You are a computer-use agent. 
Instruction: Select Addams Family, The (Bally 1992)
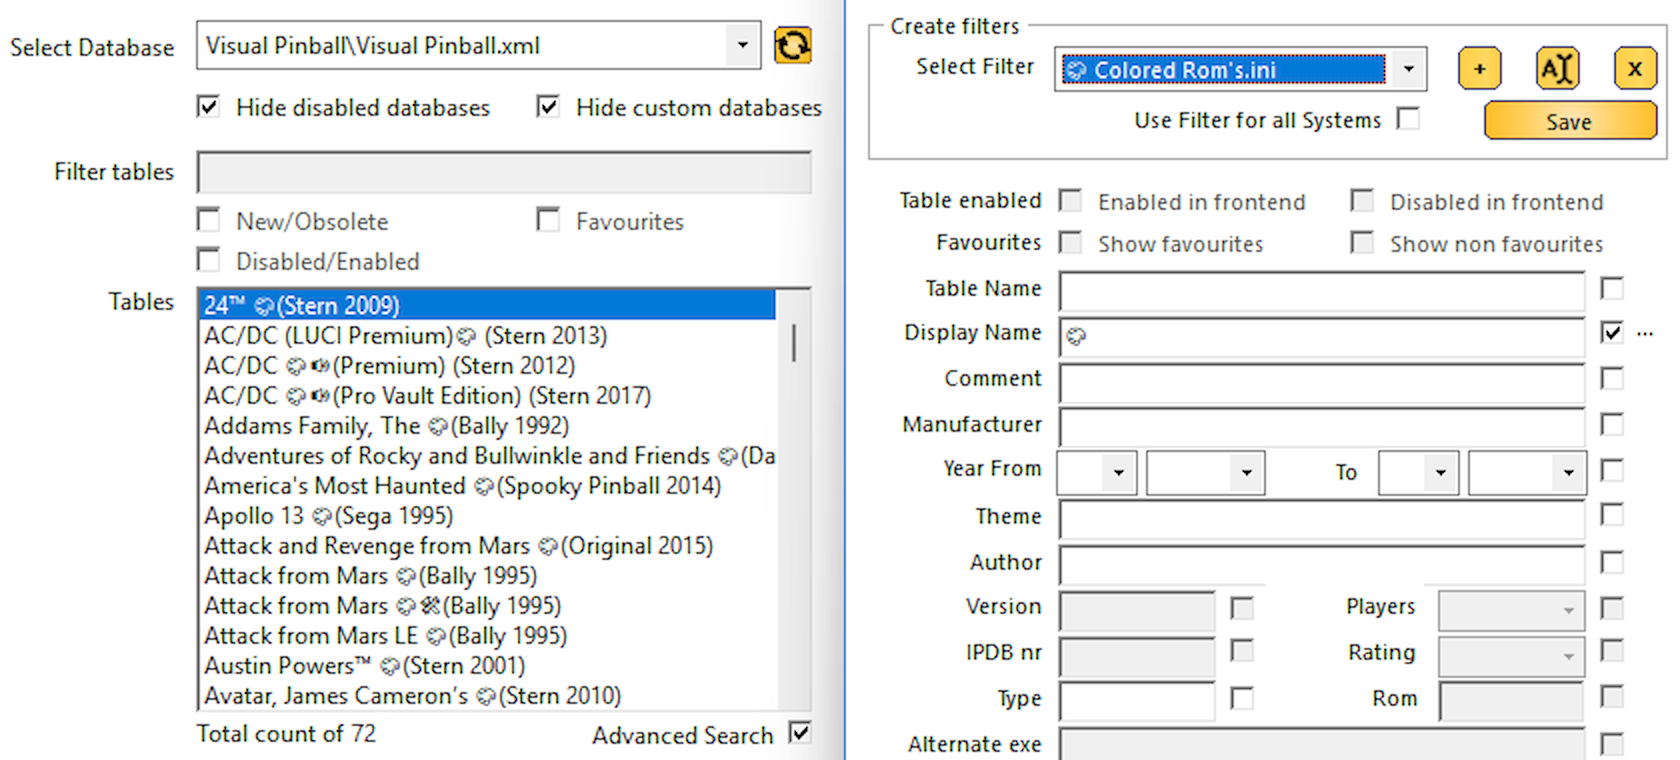coord(386,426)
